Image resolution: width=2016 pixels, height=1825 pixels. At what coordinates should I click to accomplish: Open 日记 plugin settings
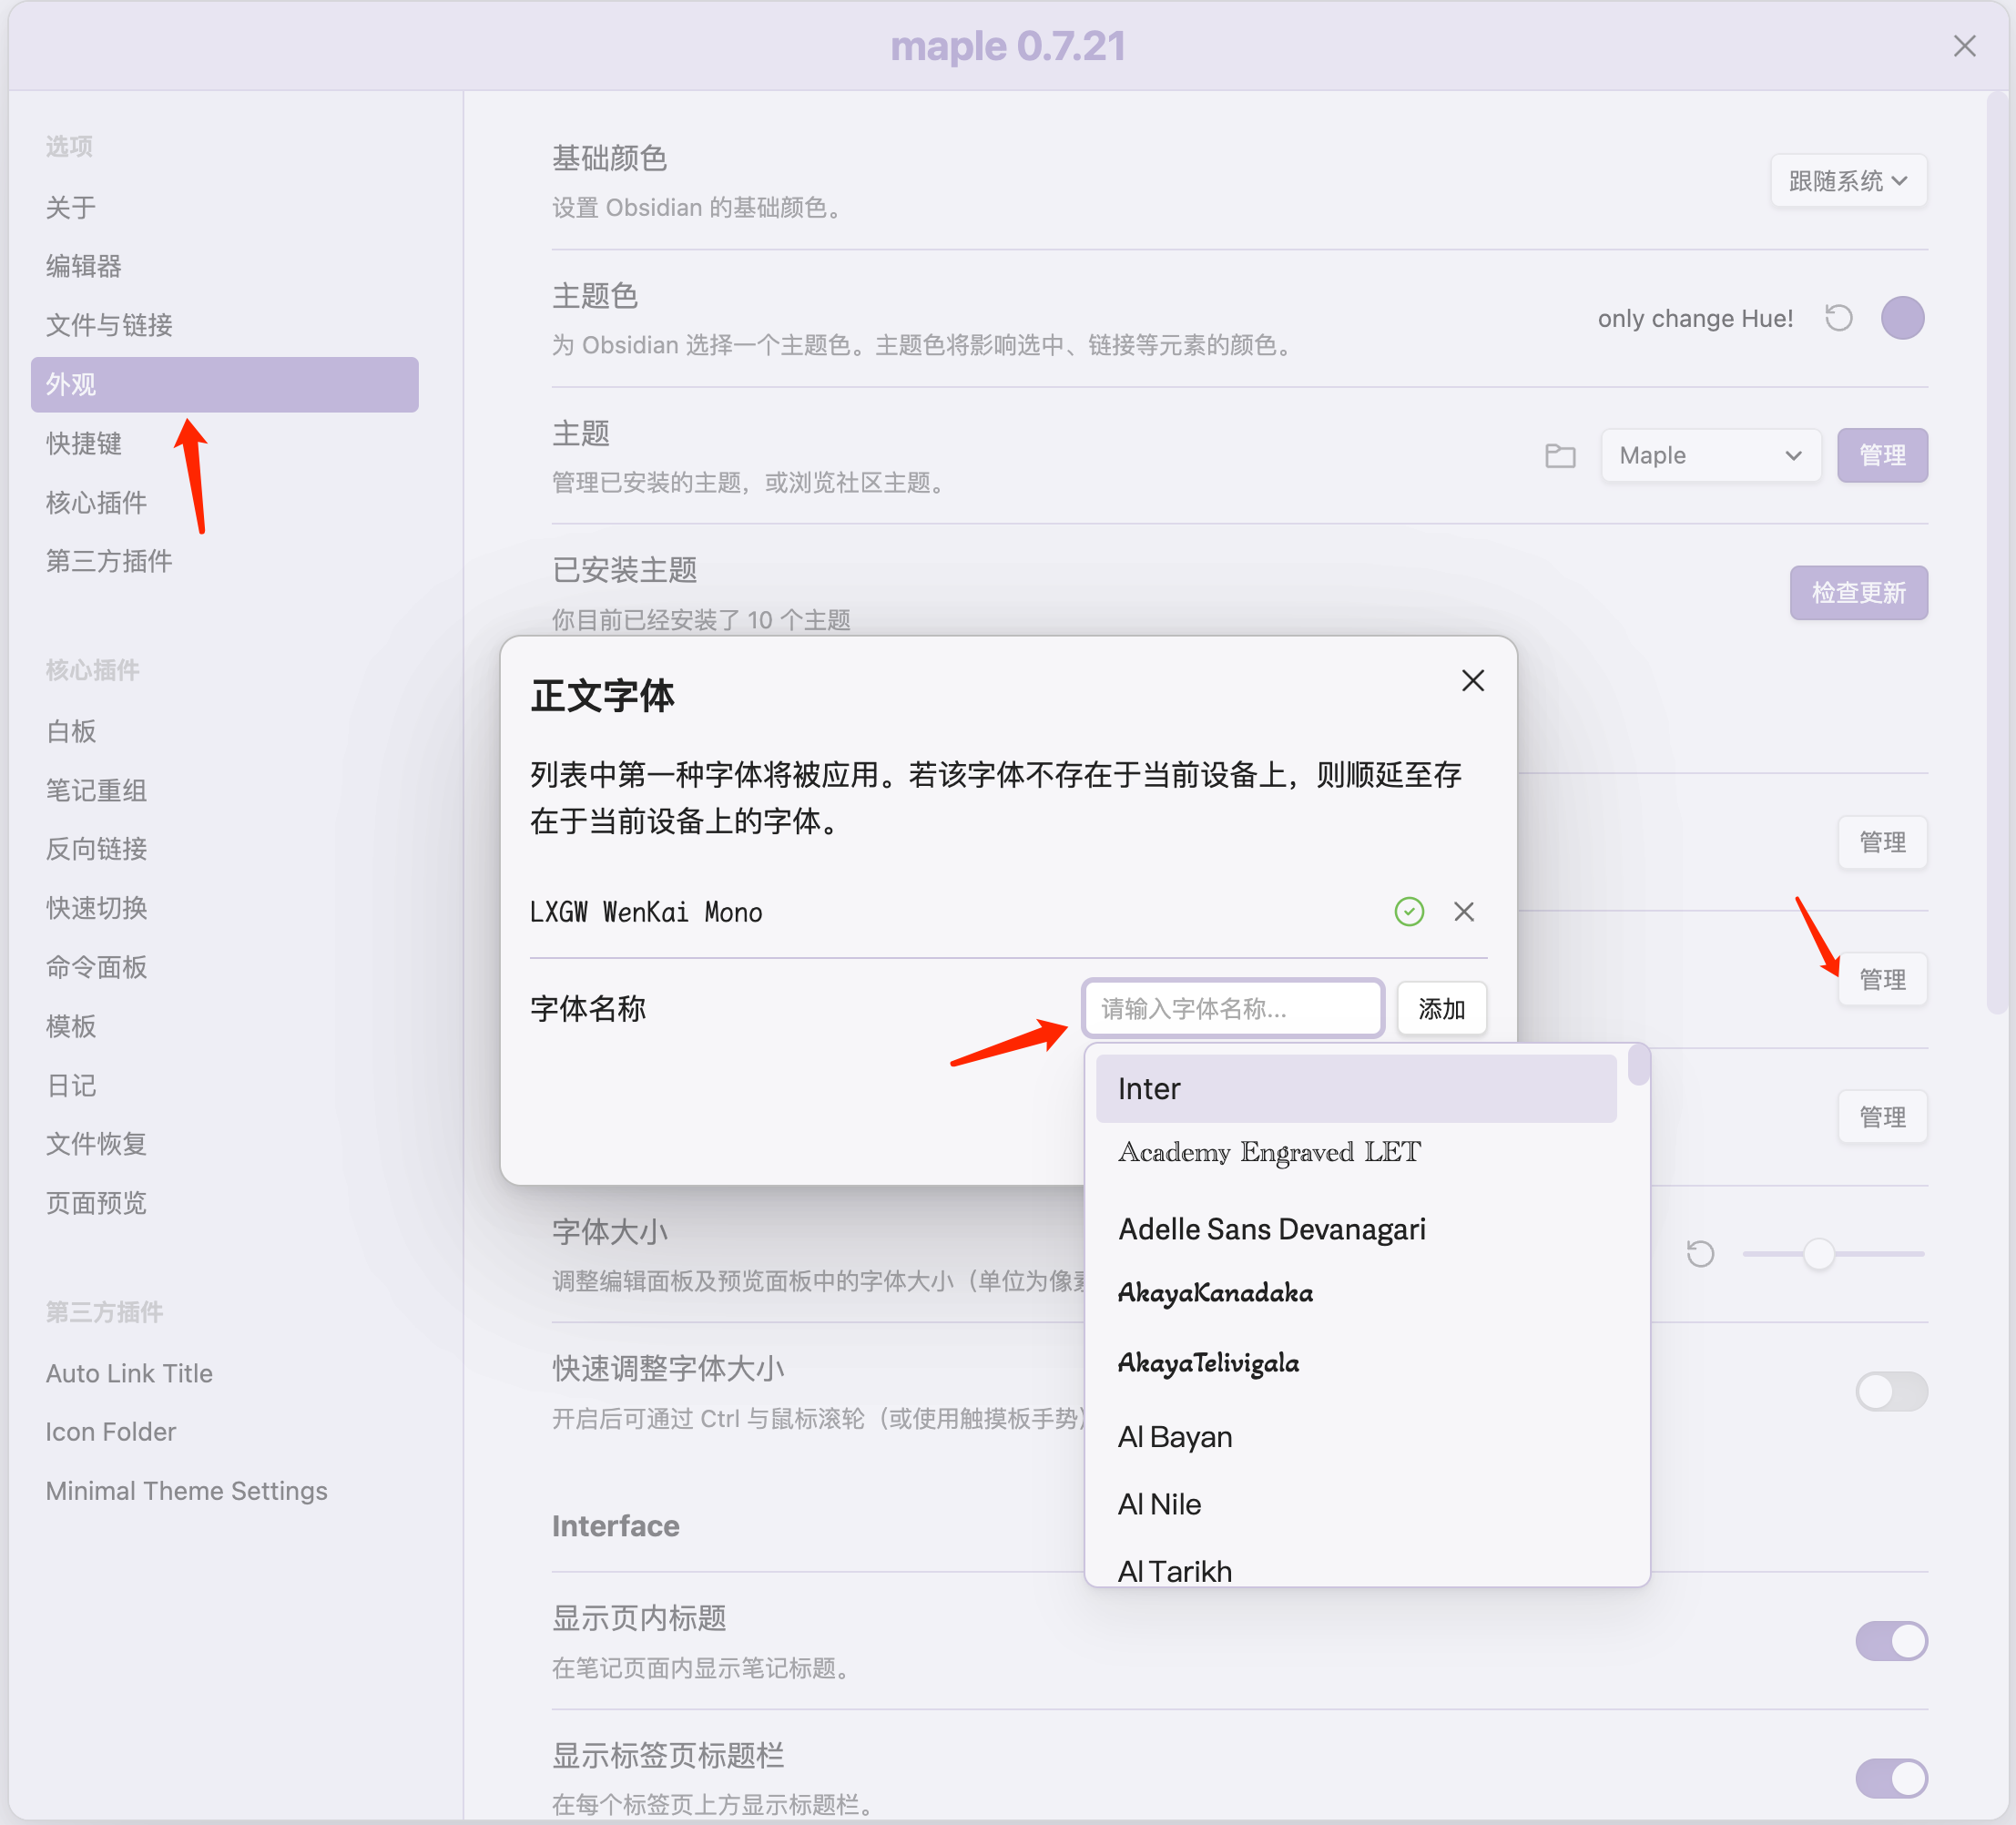pyautogui.click(x=225, y=1085)
